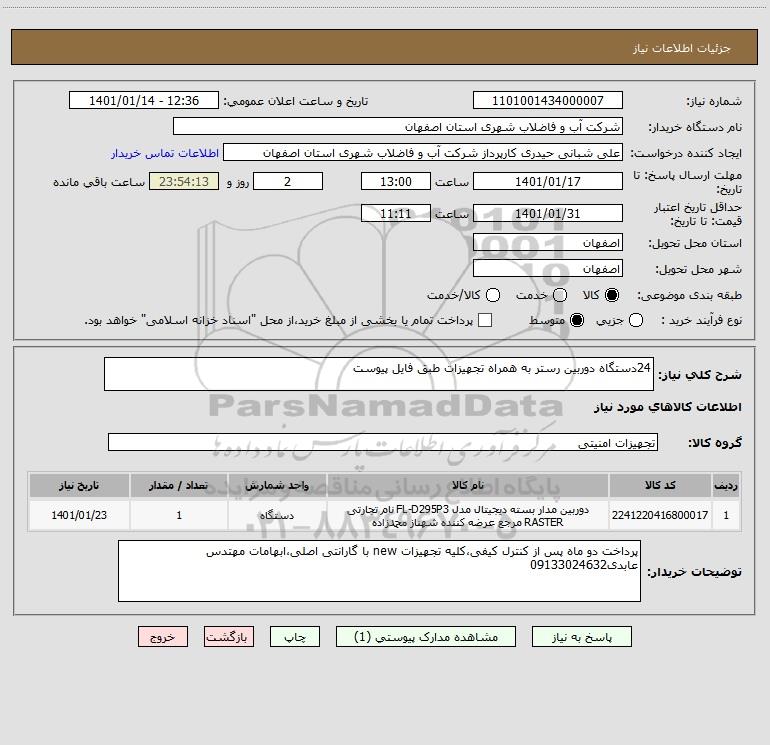Screen dimensions: 770x745
Task: Click the جزئیات اطلاعات نیاز header title
Action: pyautogui.click(x=681, y=48)
